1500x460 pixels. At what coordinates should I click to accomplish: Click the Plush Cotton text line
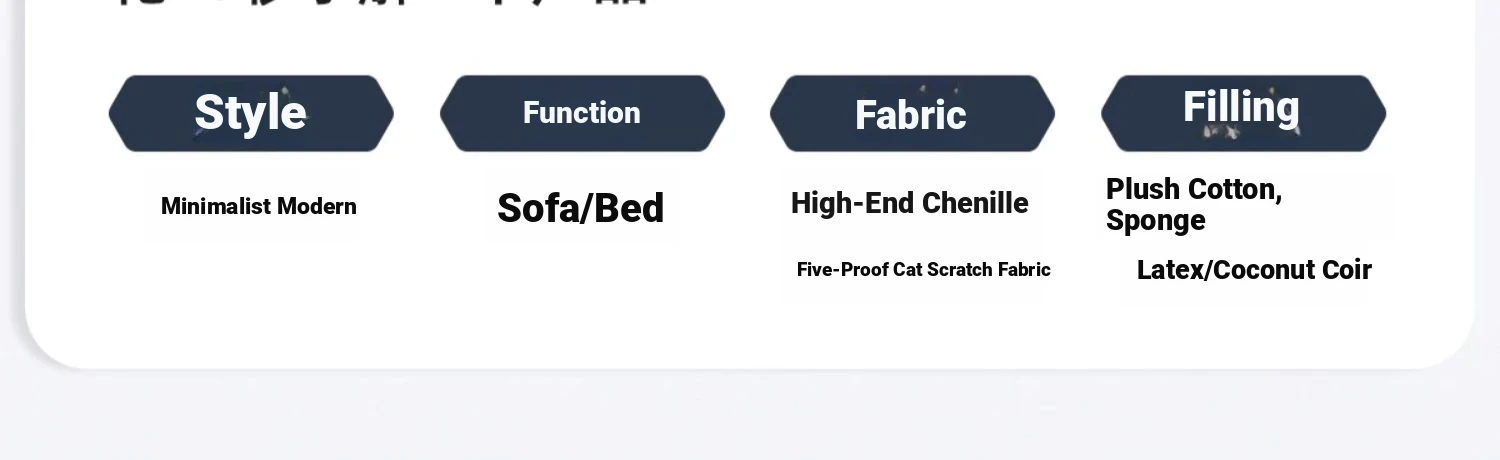click(1194, 189)
